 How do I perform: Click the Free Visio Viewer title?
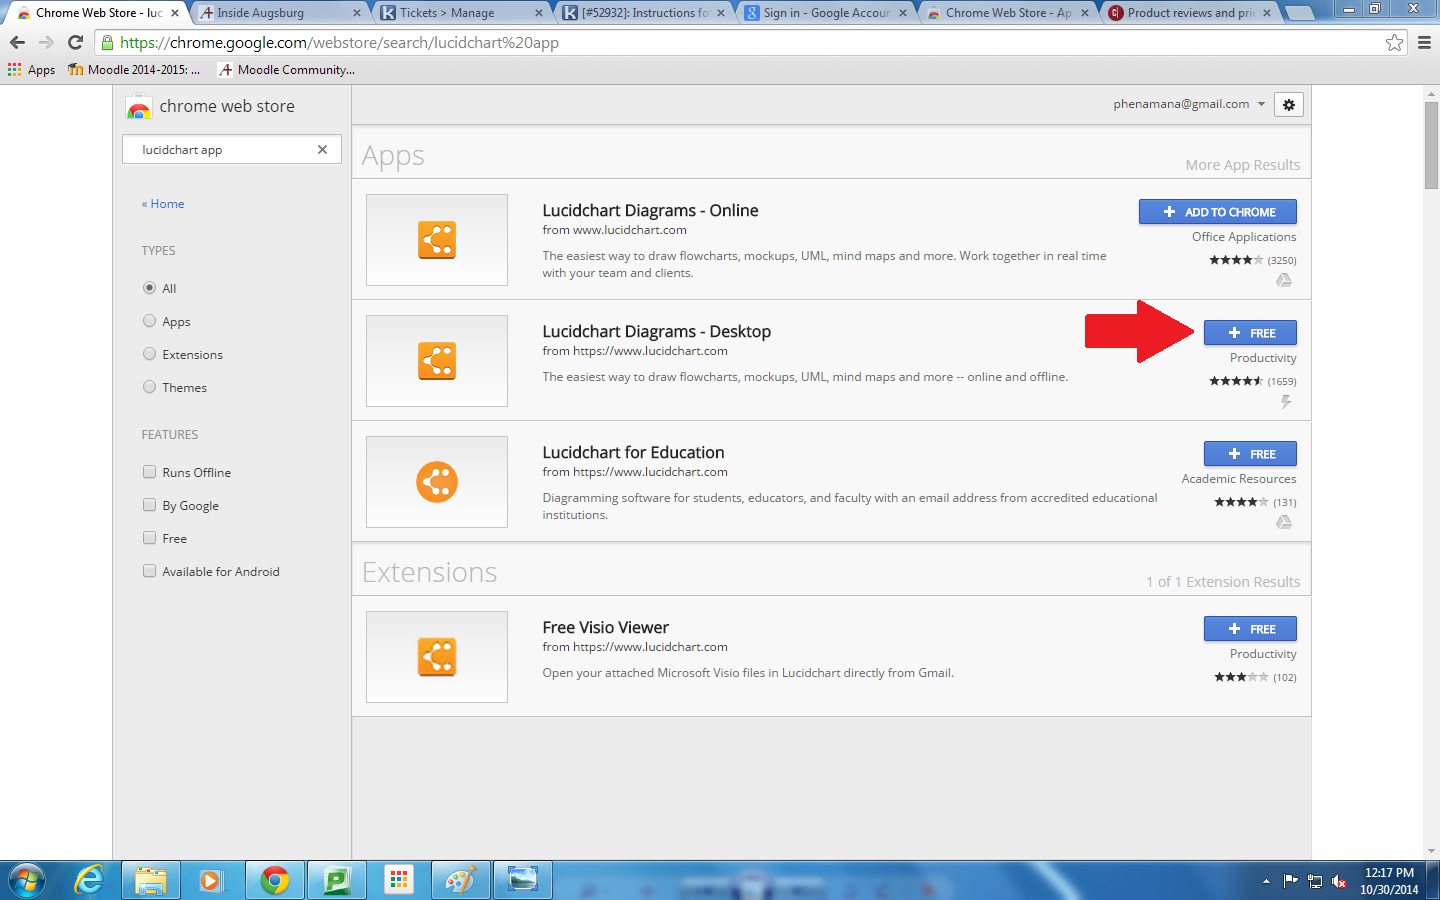click(605, 627)
